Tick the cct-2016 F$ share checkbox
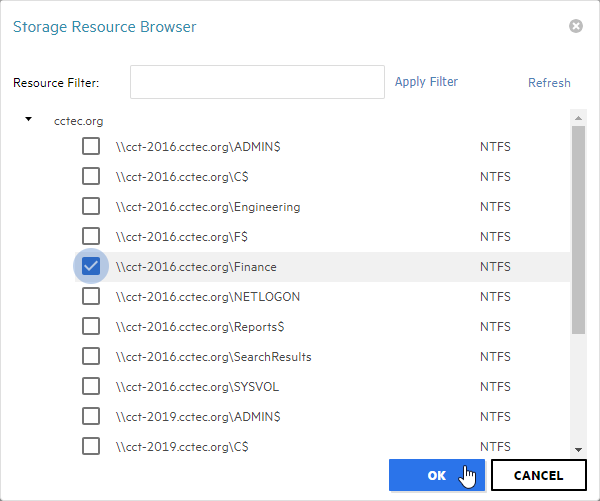This screenshot has width=600, height=501. (91, 237)
